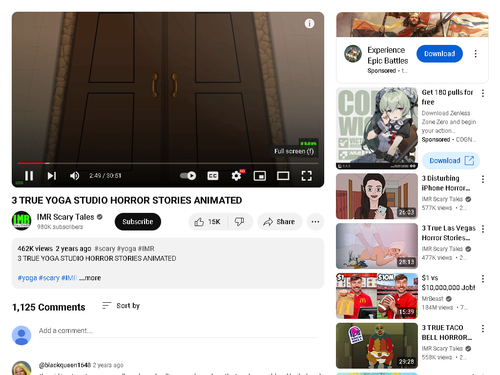Pause the video playback
Image resolution: width=500 pixels, height=375 pixels.
[29, 176]
